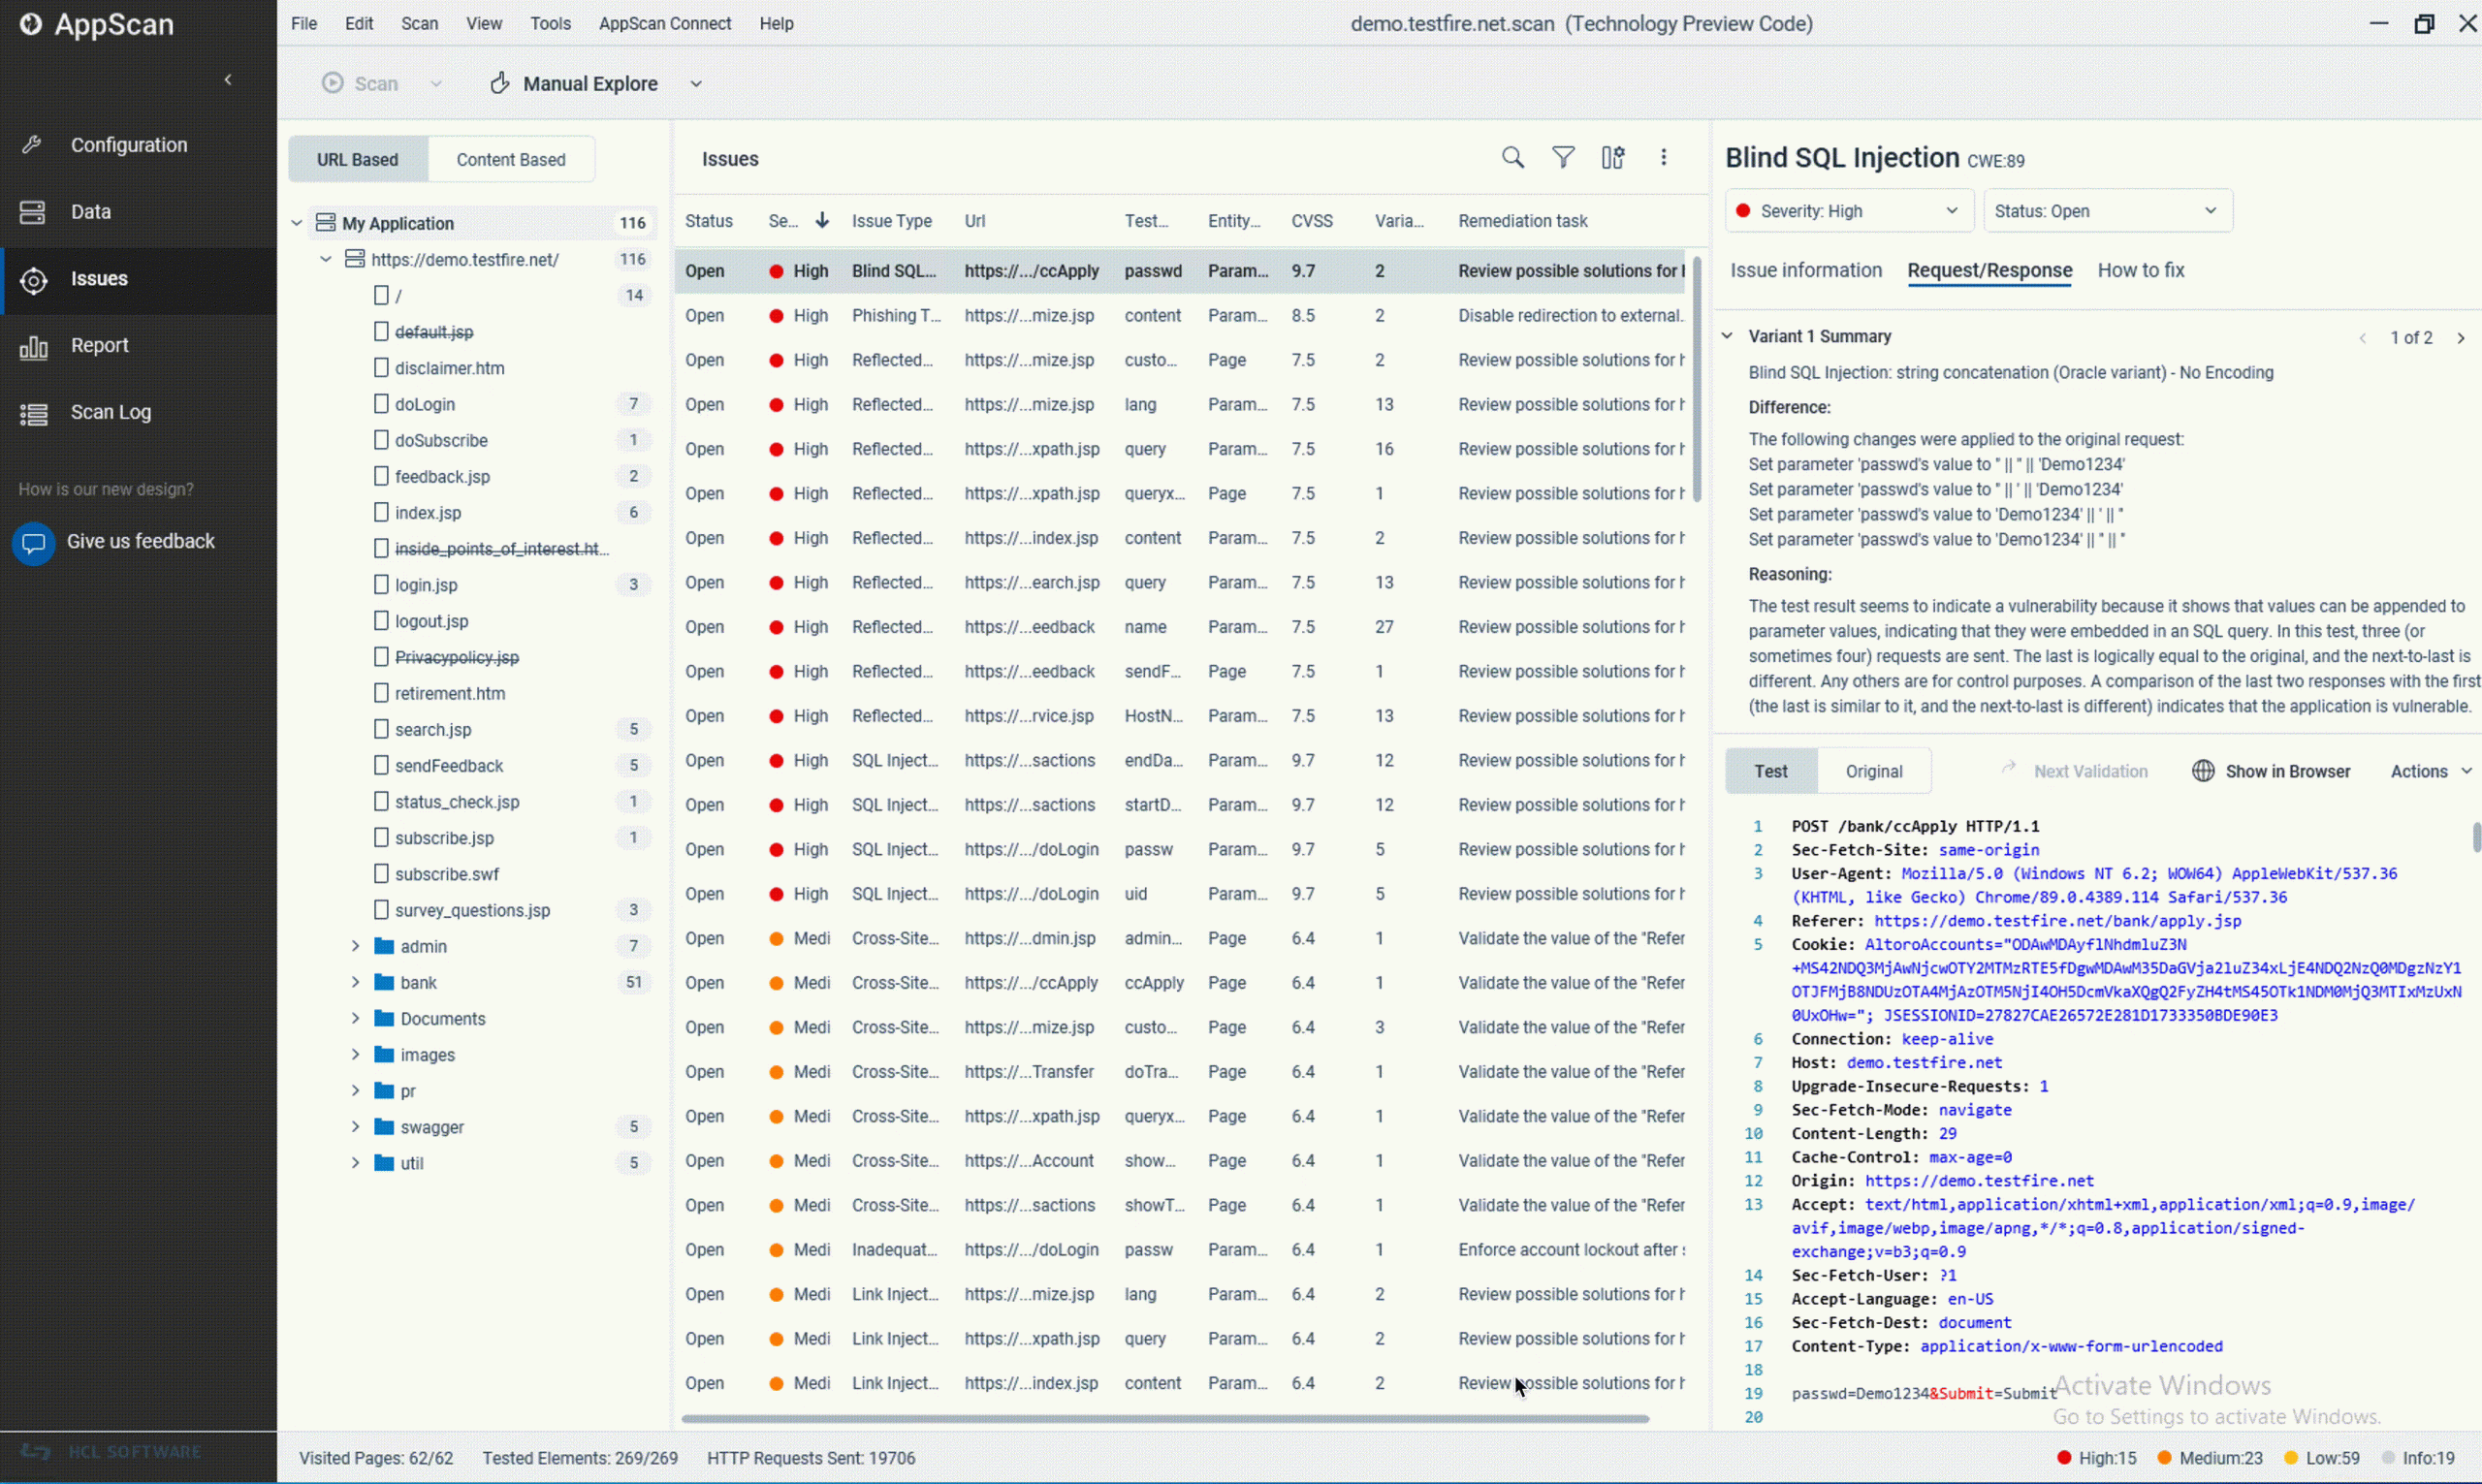The width and height of the screenshot is (2482, 1484).
Task: Open the AppScan Connect menu
Action: pyautogui.click(x=664, y=24)
